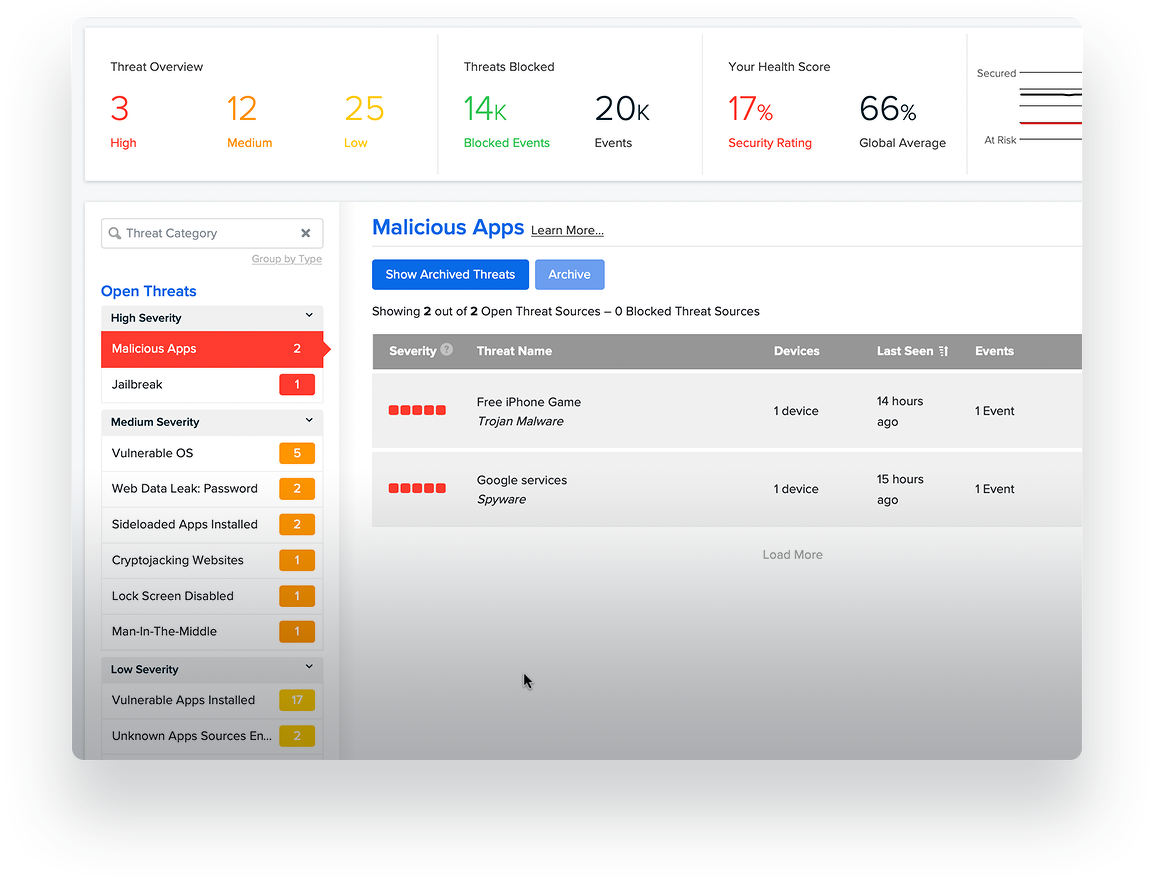Screen dimensions: 1159x880
Task: Open the Learn More link
Action: [x=567, y=231]
